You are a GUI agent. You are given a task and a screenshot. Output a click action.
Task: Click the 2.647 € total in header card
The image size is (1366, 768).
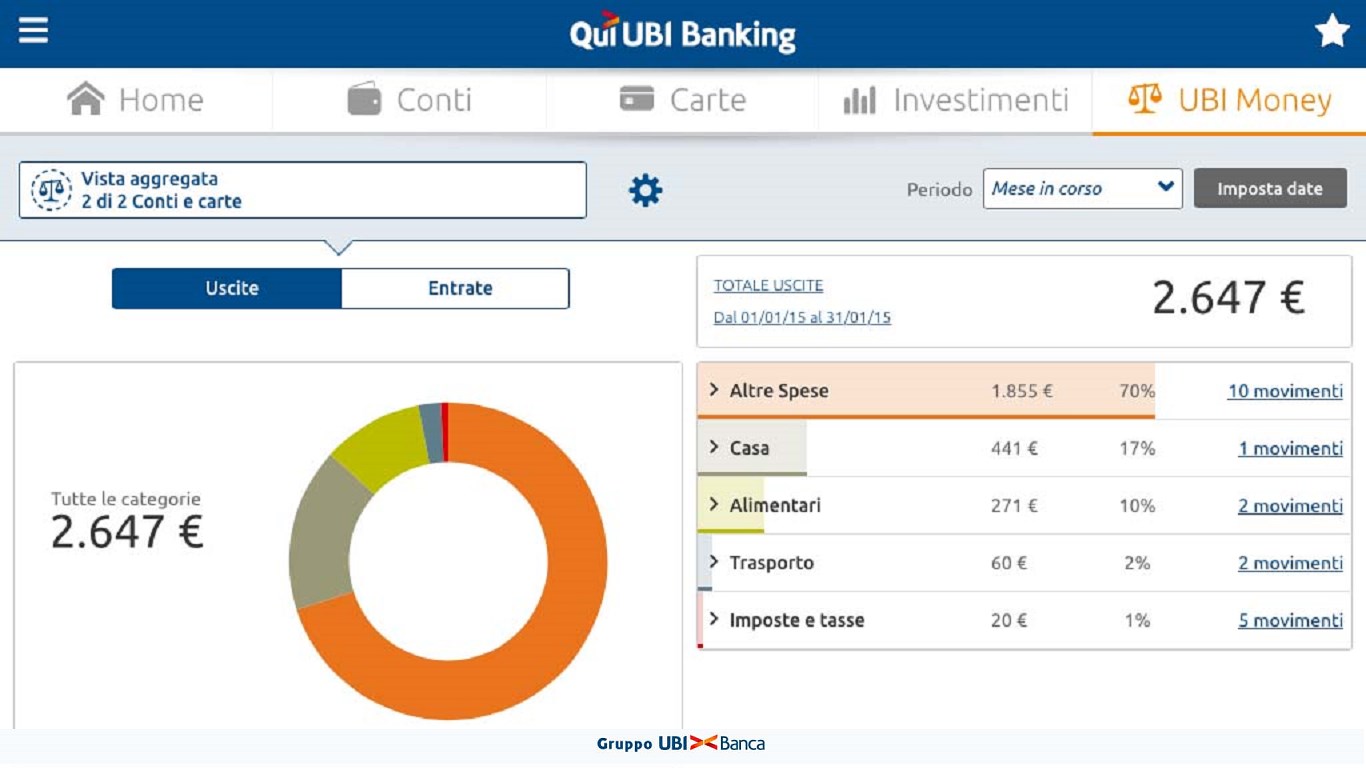coord(1228,297)
